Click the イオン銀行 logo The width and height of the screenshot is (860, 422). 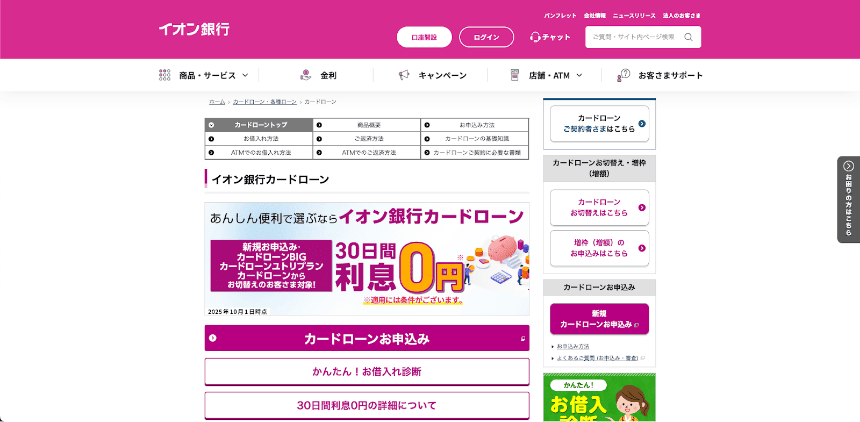pyautogui.click(x=194, y=29)
